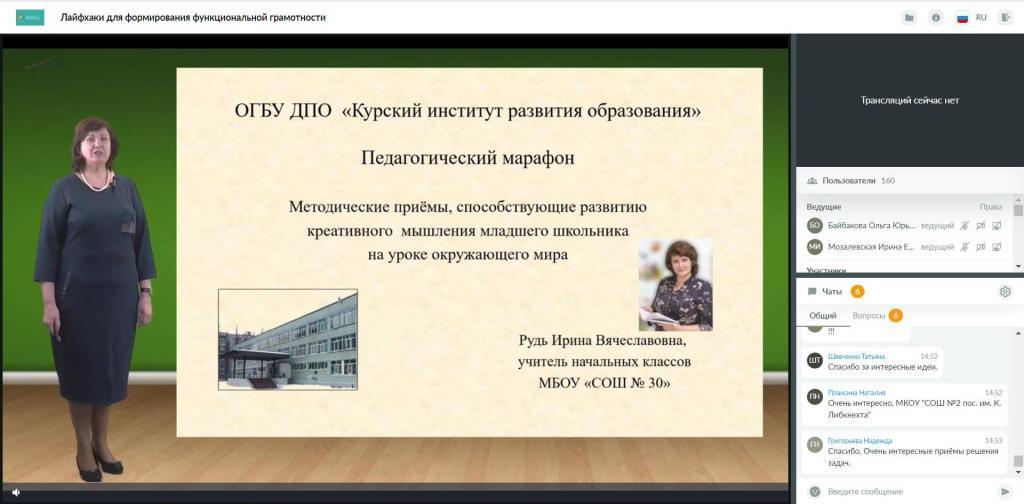This screenshot has width=1024, height=504.
Task: Click the ПН avatar in chat
Action: [814, 398]
